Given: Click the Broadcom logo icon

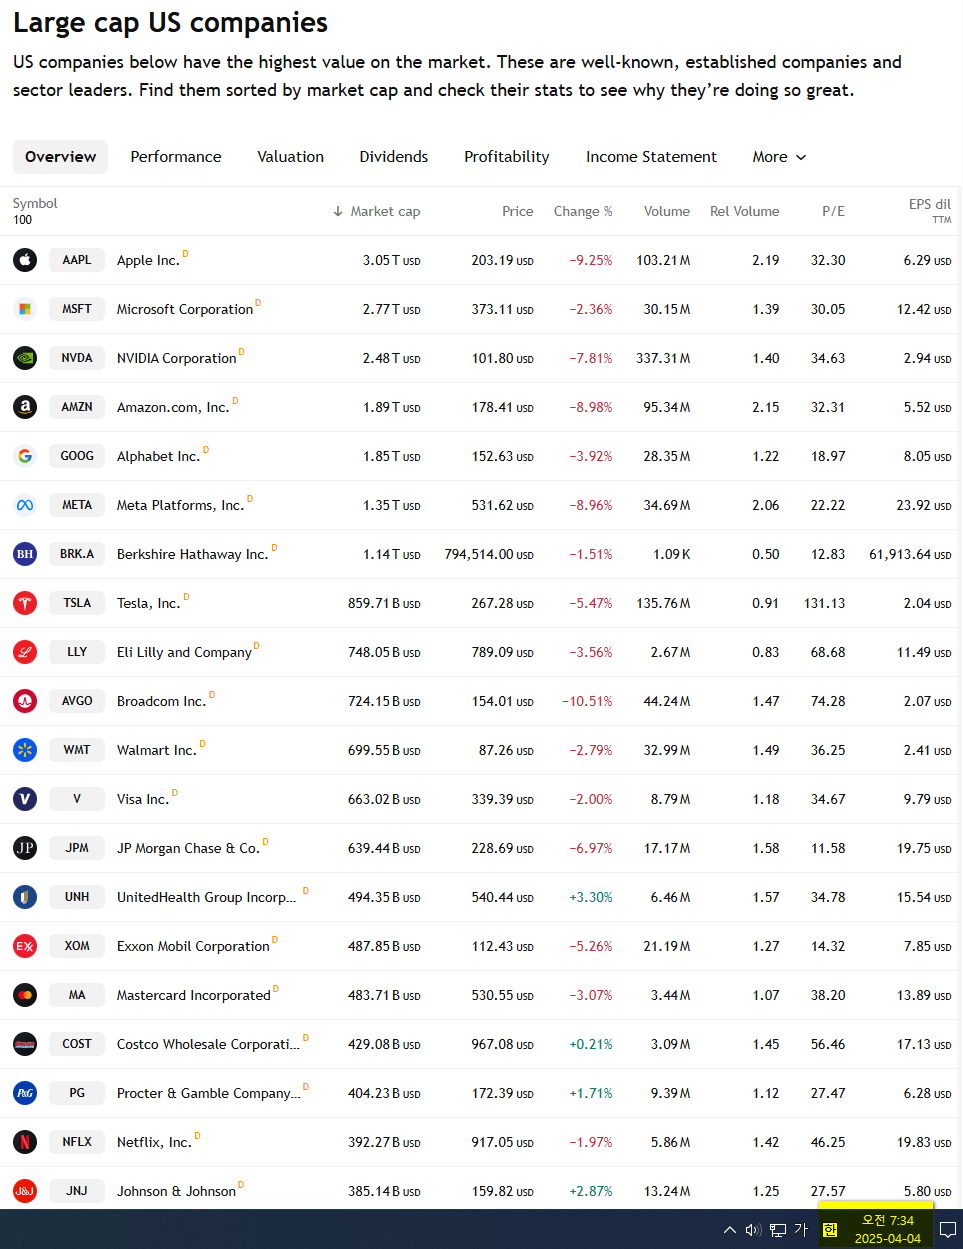Looking at the screenshot, I should 25,701.
